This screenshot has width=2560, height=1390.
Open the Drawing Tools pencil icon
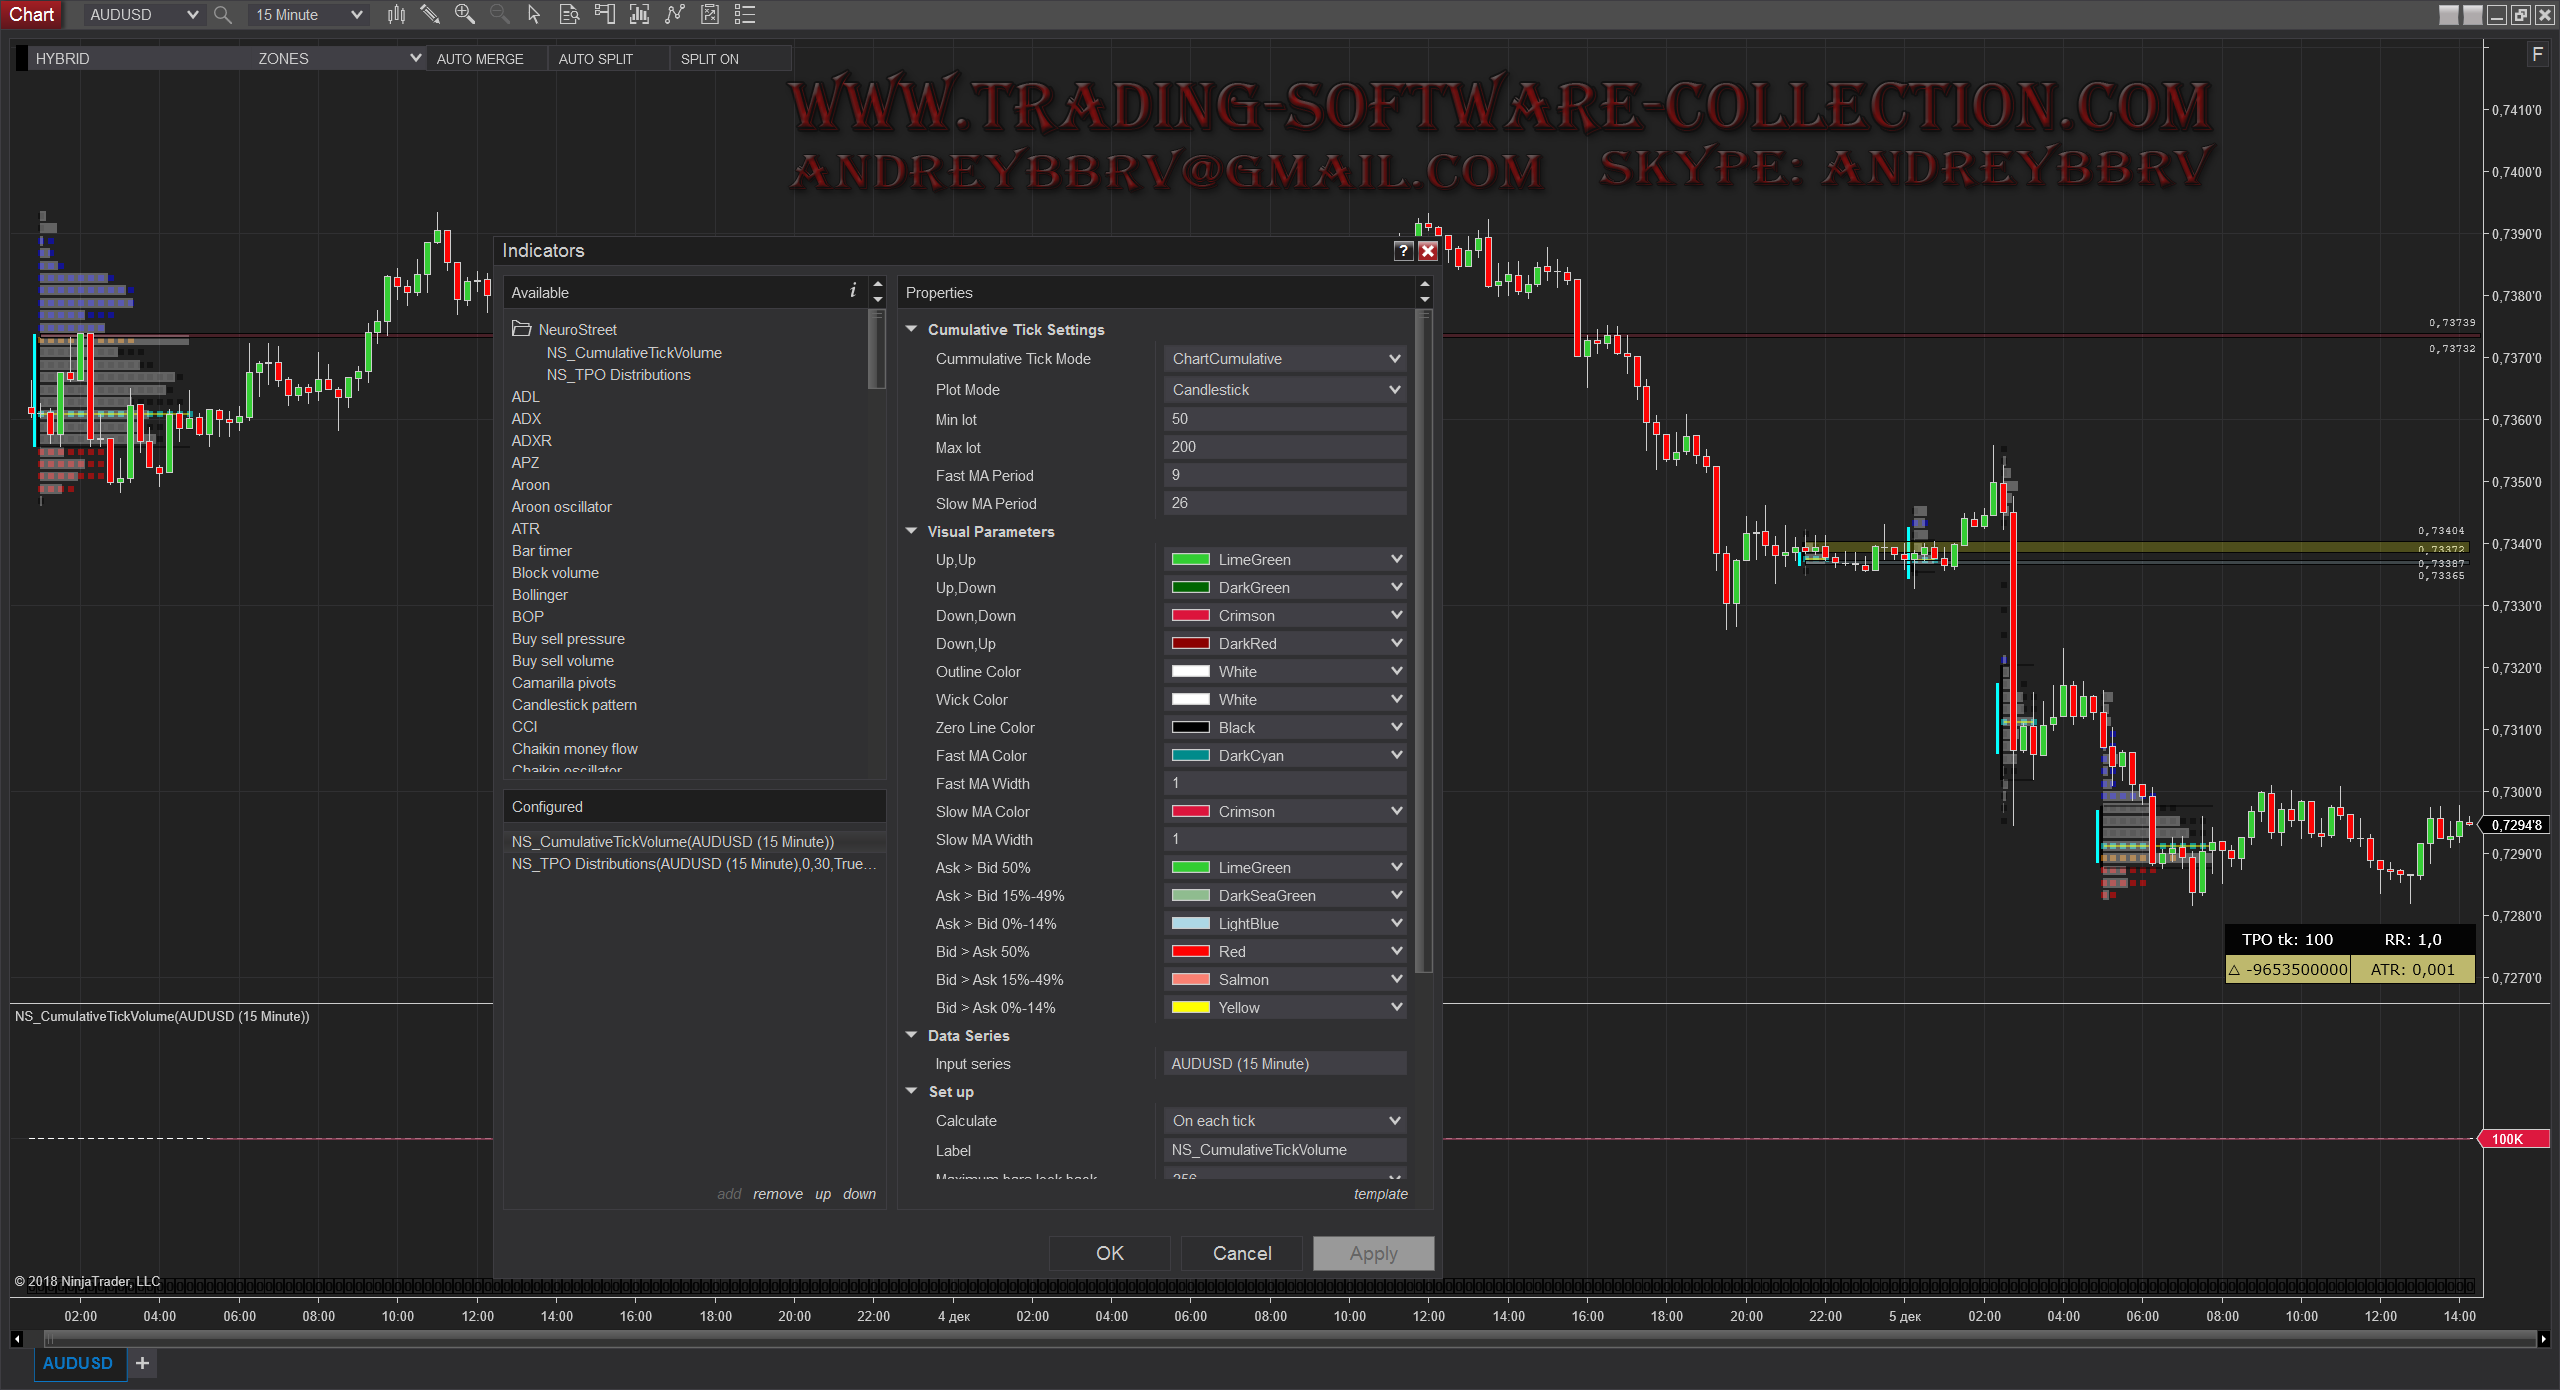point(430,14)
